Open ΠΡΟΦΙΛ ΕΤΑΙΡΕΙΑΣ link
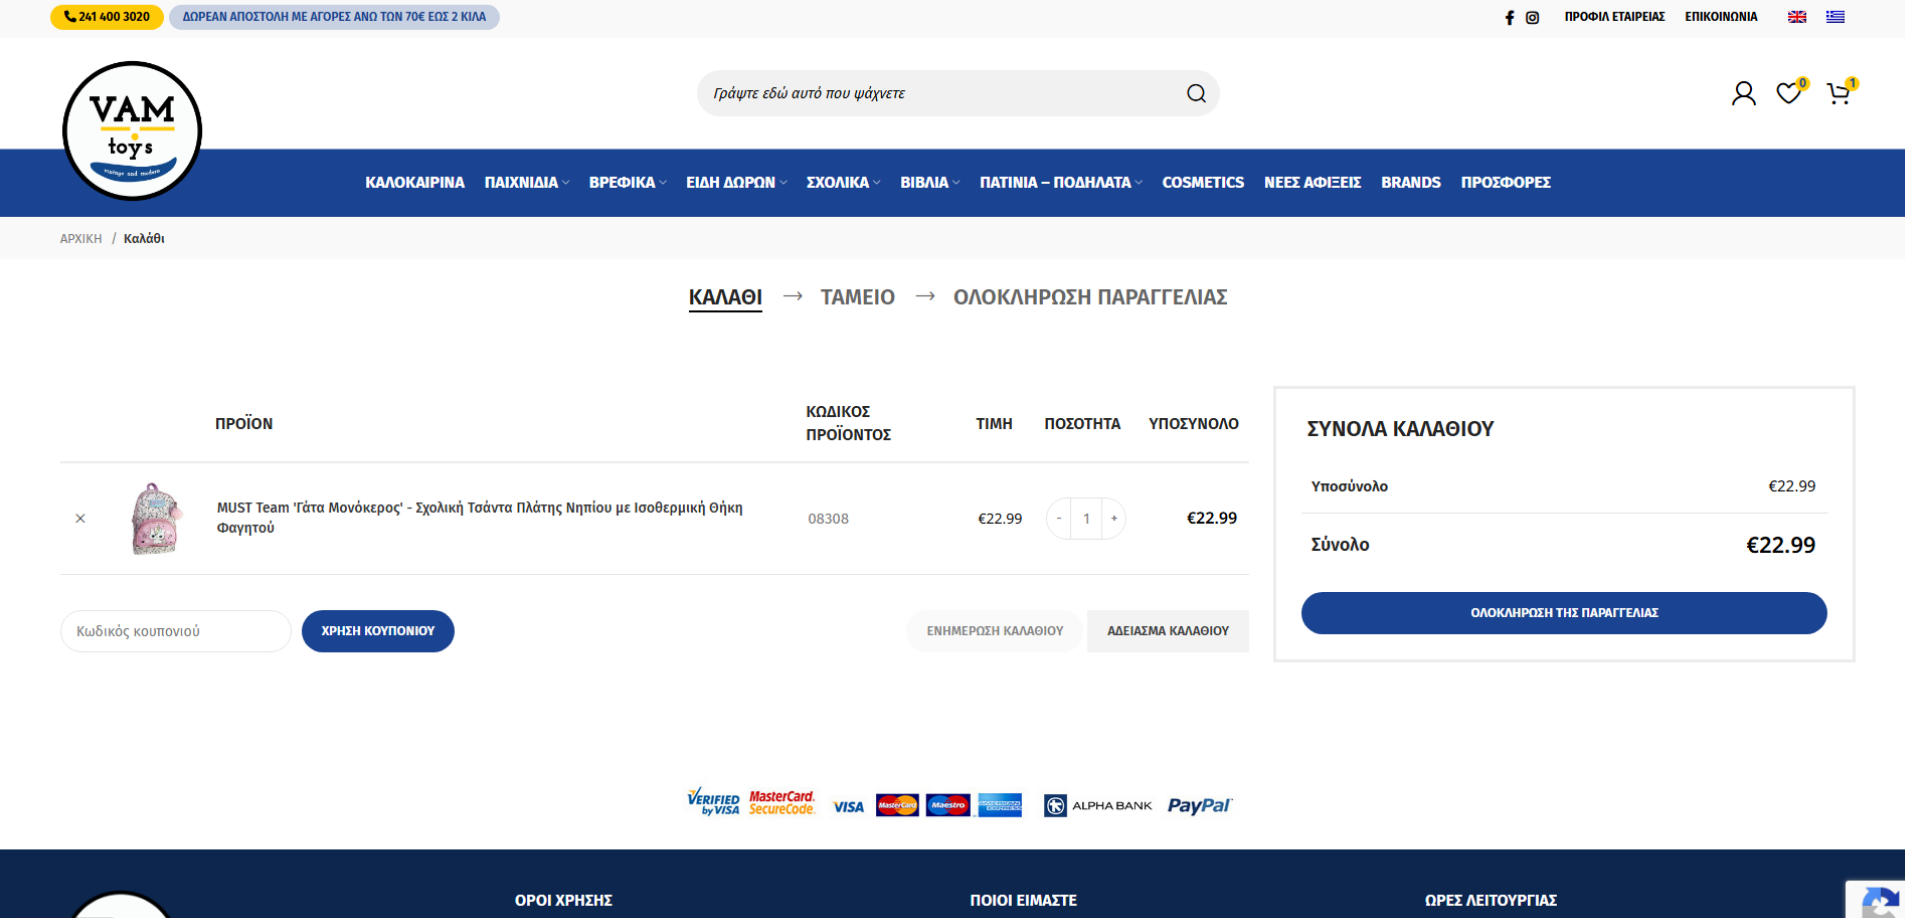The image size is (1905, 918). pos(1614,17)
